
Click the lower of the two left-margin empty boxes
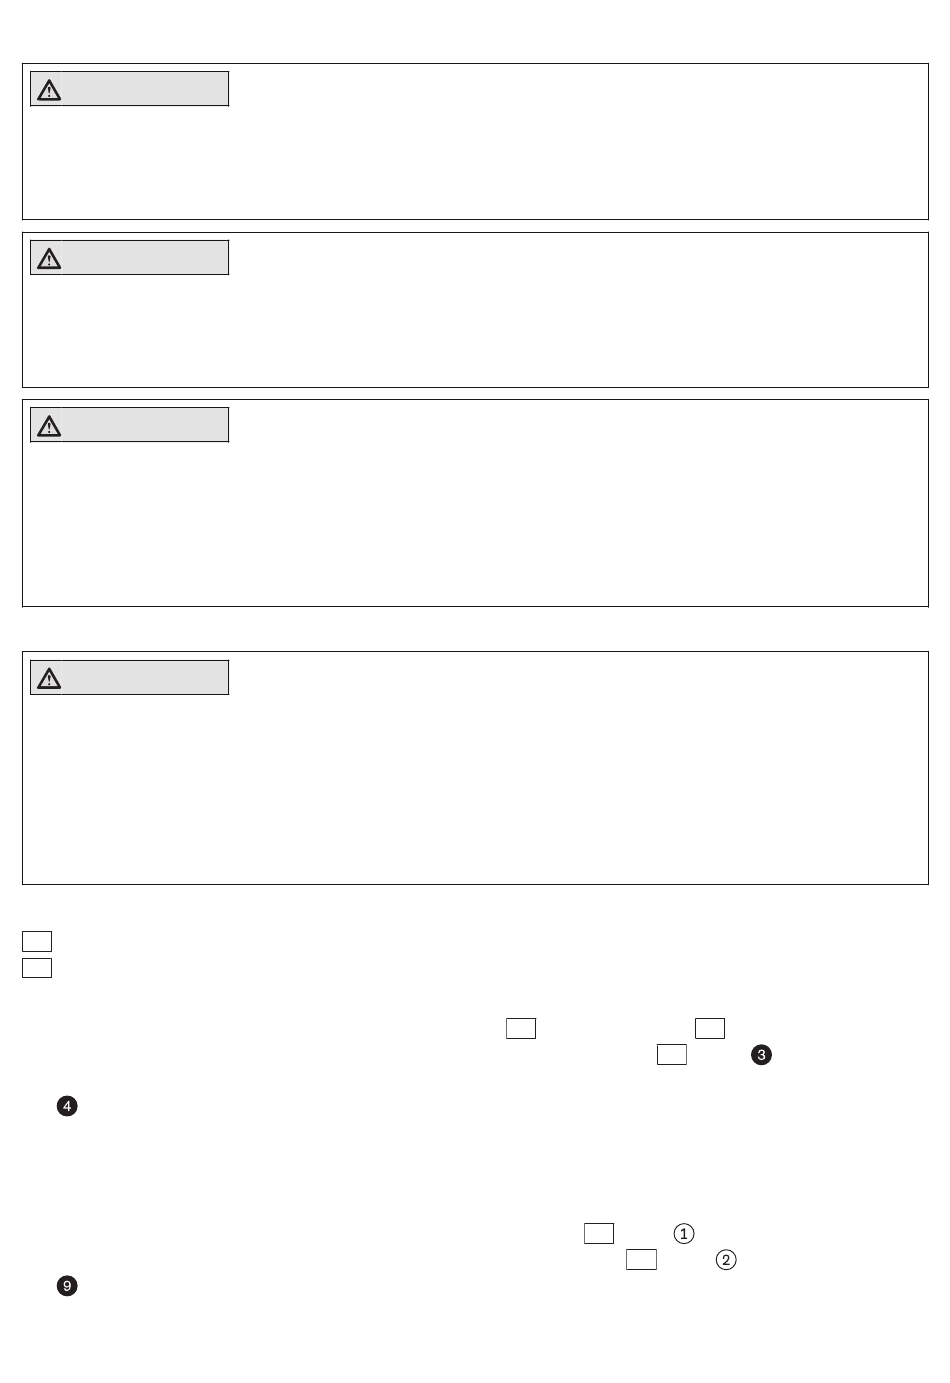(x=37, y=967)
